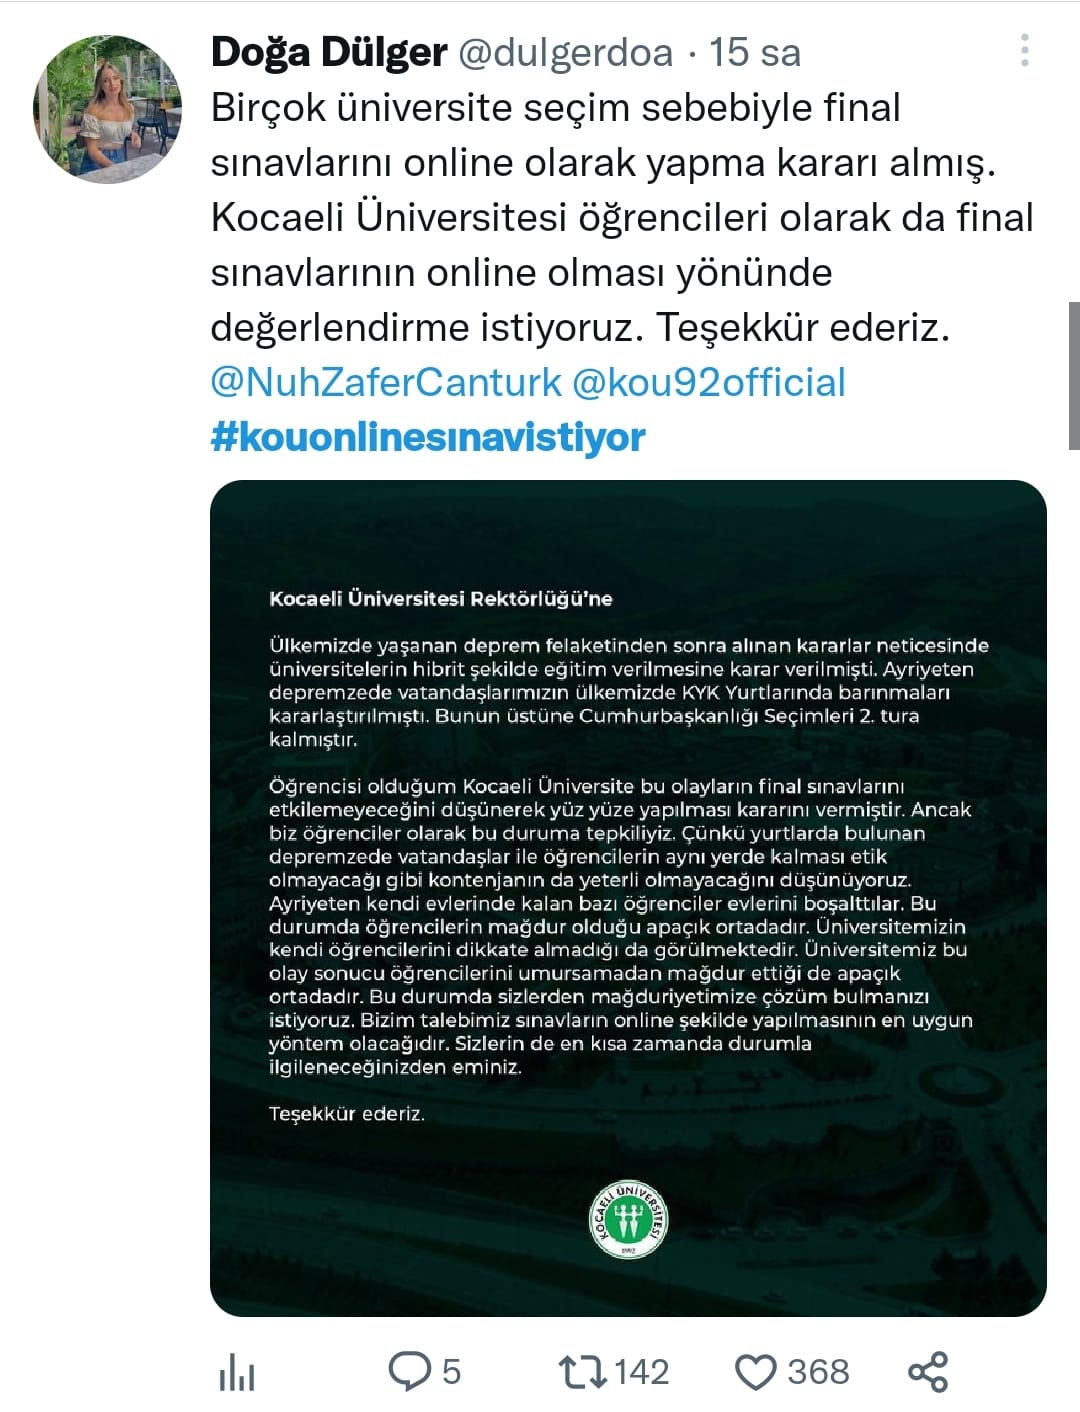The width and height of the screenshot is (1080, 1412).
Task: Click the retweet count 142
Action: pyautogui.click(x=641, y=1371)
